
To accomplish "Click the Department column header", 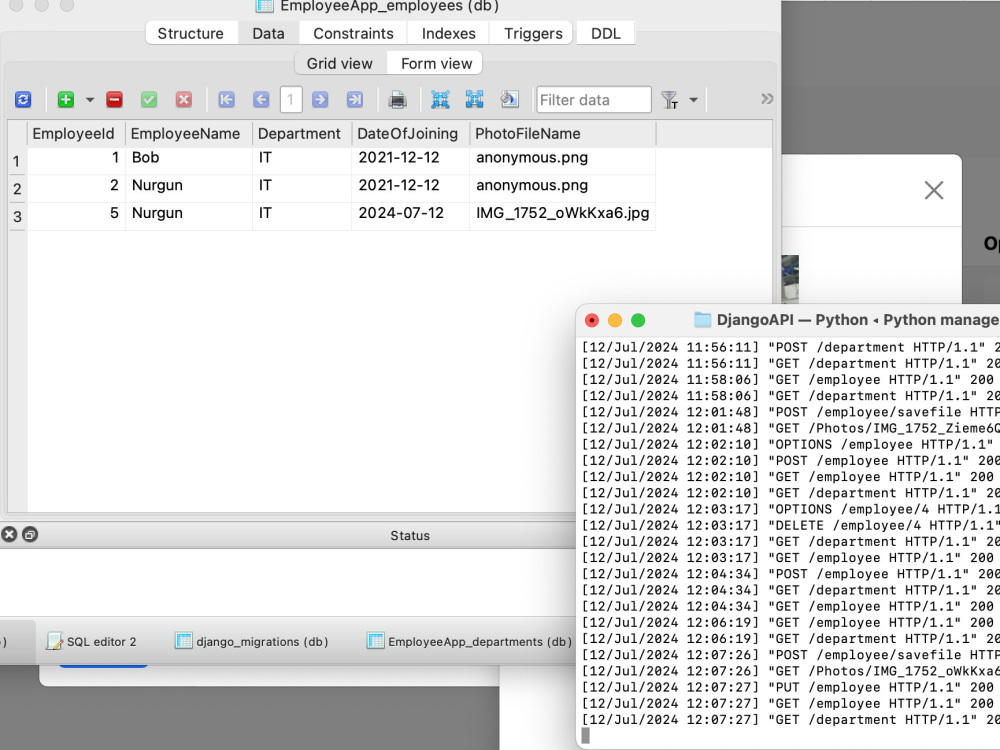I will pos(302,134).
